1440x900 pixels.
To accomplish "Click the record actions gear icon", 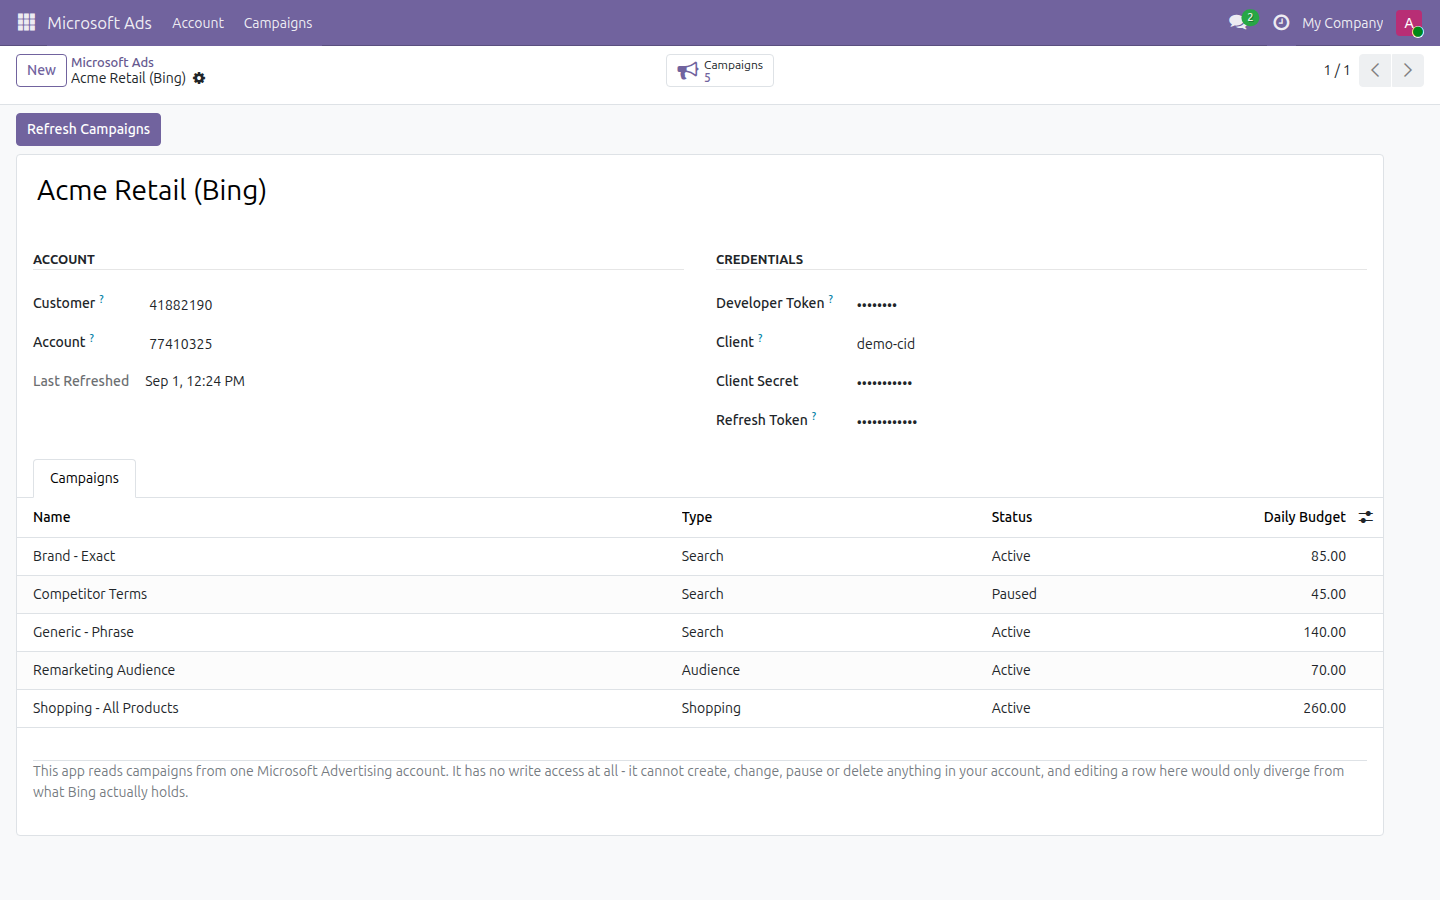I will point(199,78).
